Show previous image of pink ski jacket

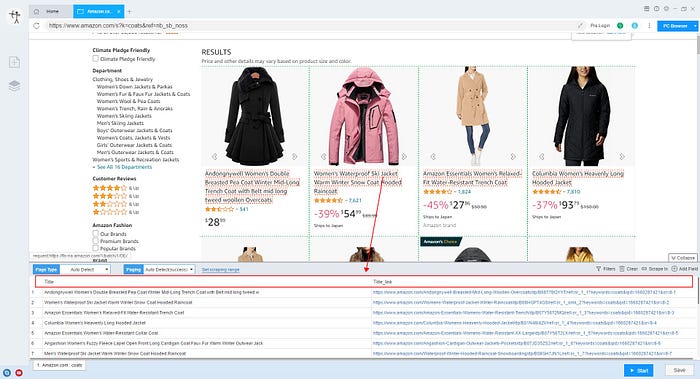(x=324, y=157)
